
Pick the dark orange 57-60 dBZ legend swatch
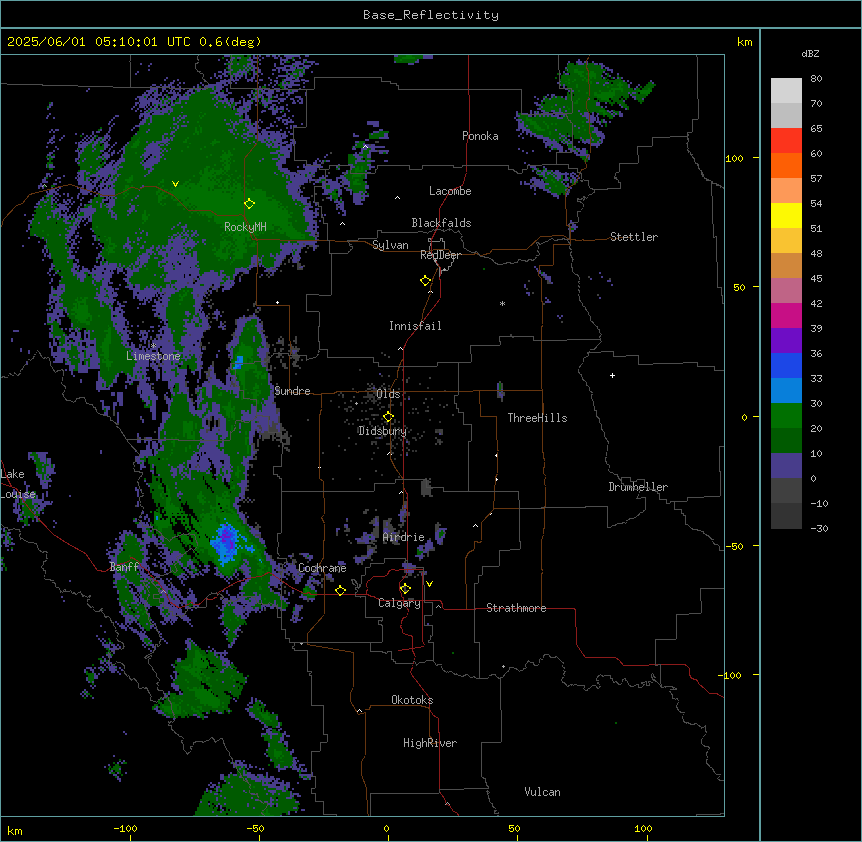tap(786, 165)
